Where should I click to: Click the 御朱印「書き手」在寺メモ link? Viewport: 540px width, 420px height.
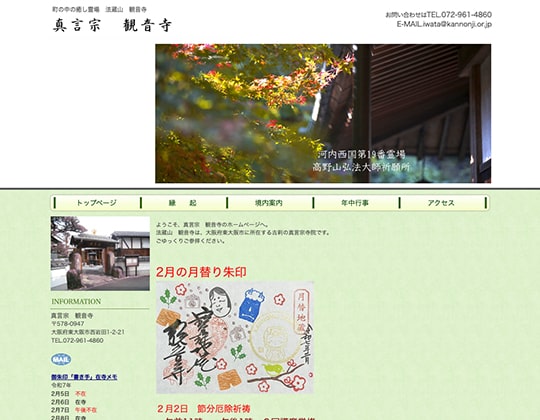(x=84, y=377)
